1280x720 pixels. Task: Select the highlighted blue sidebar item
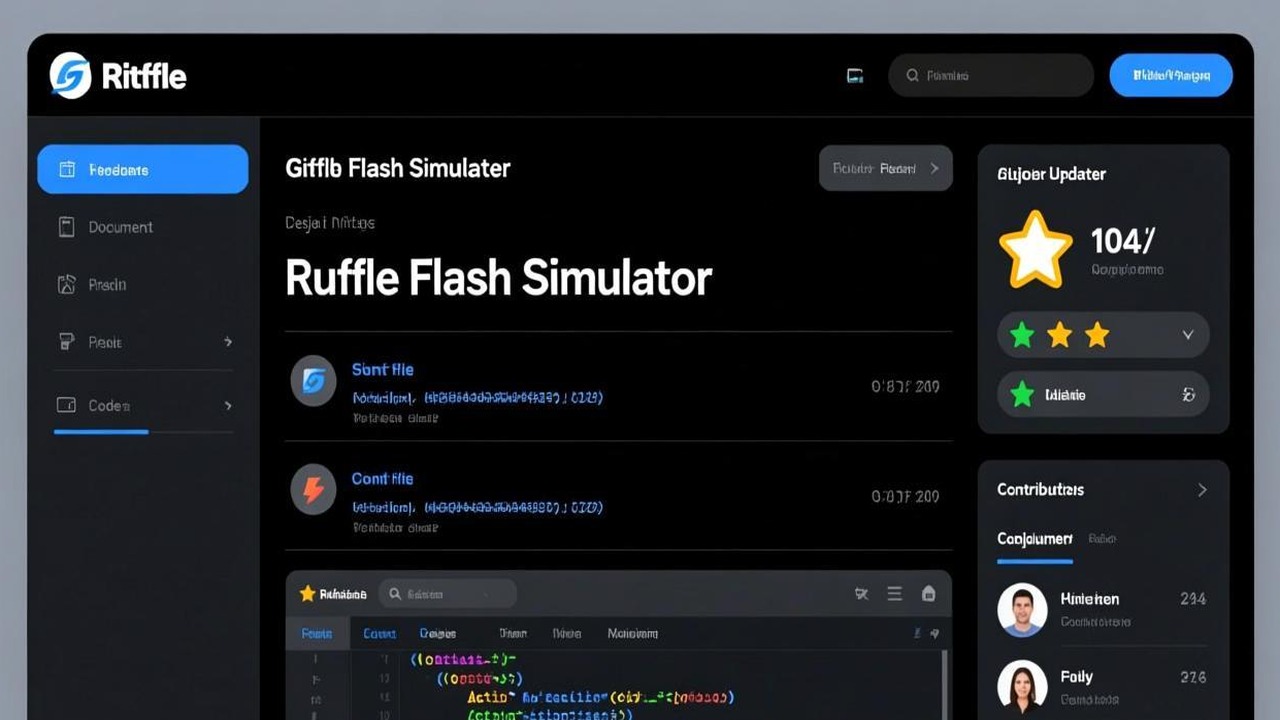pos(143,169)
